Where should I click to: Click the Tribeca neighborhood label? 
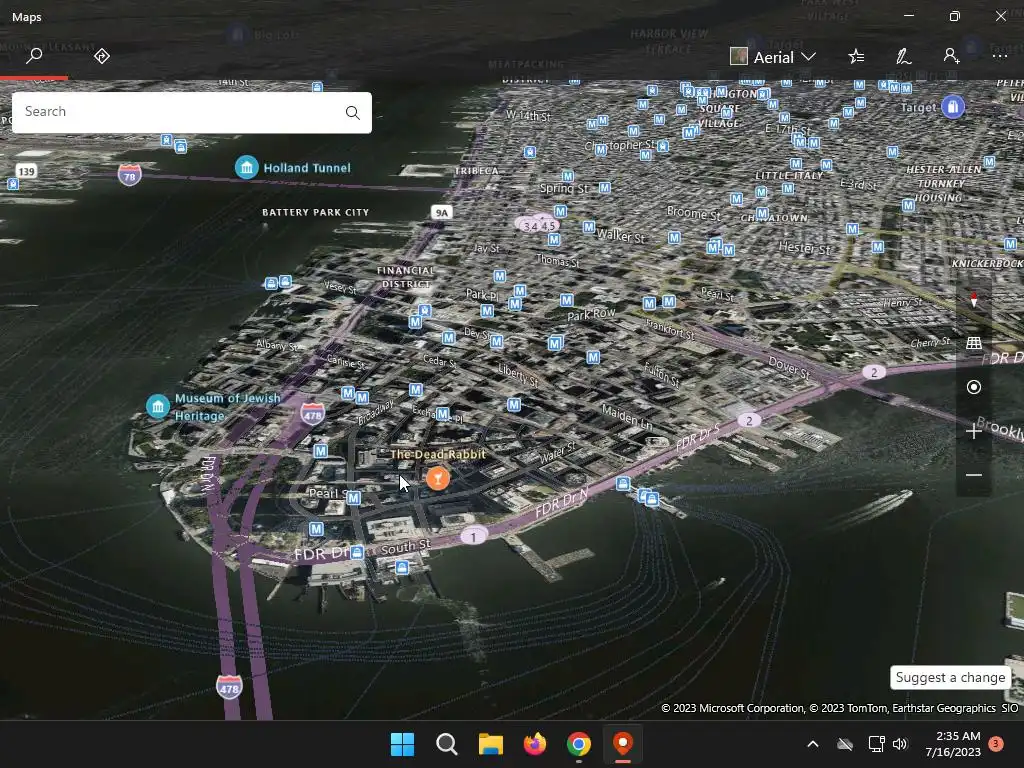[x=476, y=170]
